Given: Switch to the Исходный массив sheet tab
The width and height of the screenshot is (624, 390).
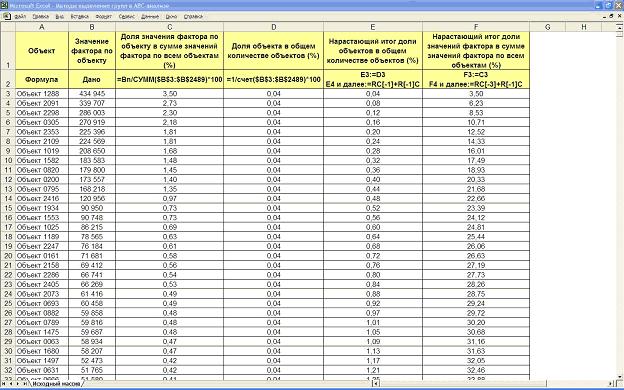Looking at the screenshot, I should tap(56, 384).
